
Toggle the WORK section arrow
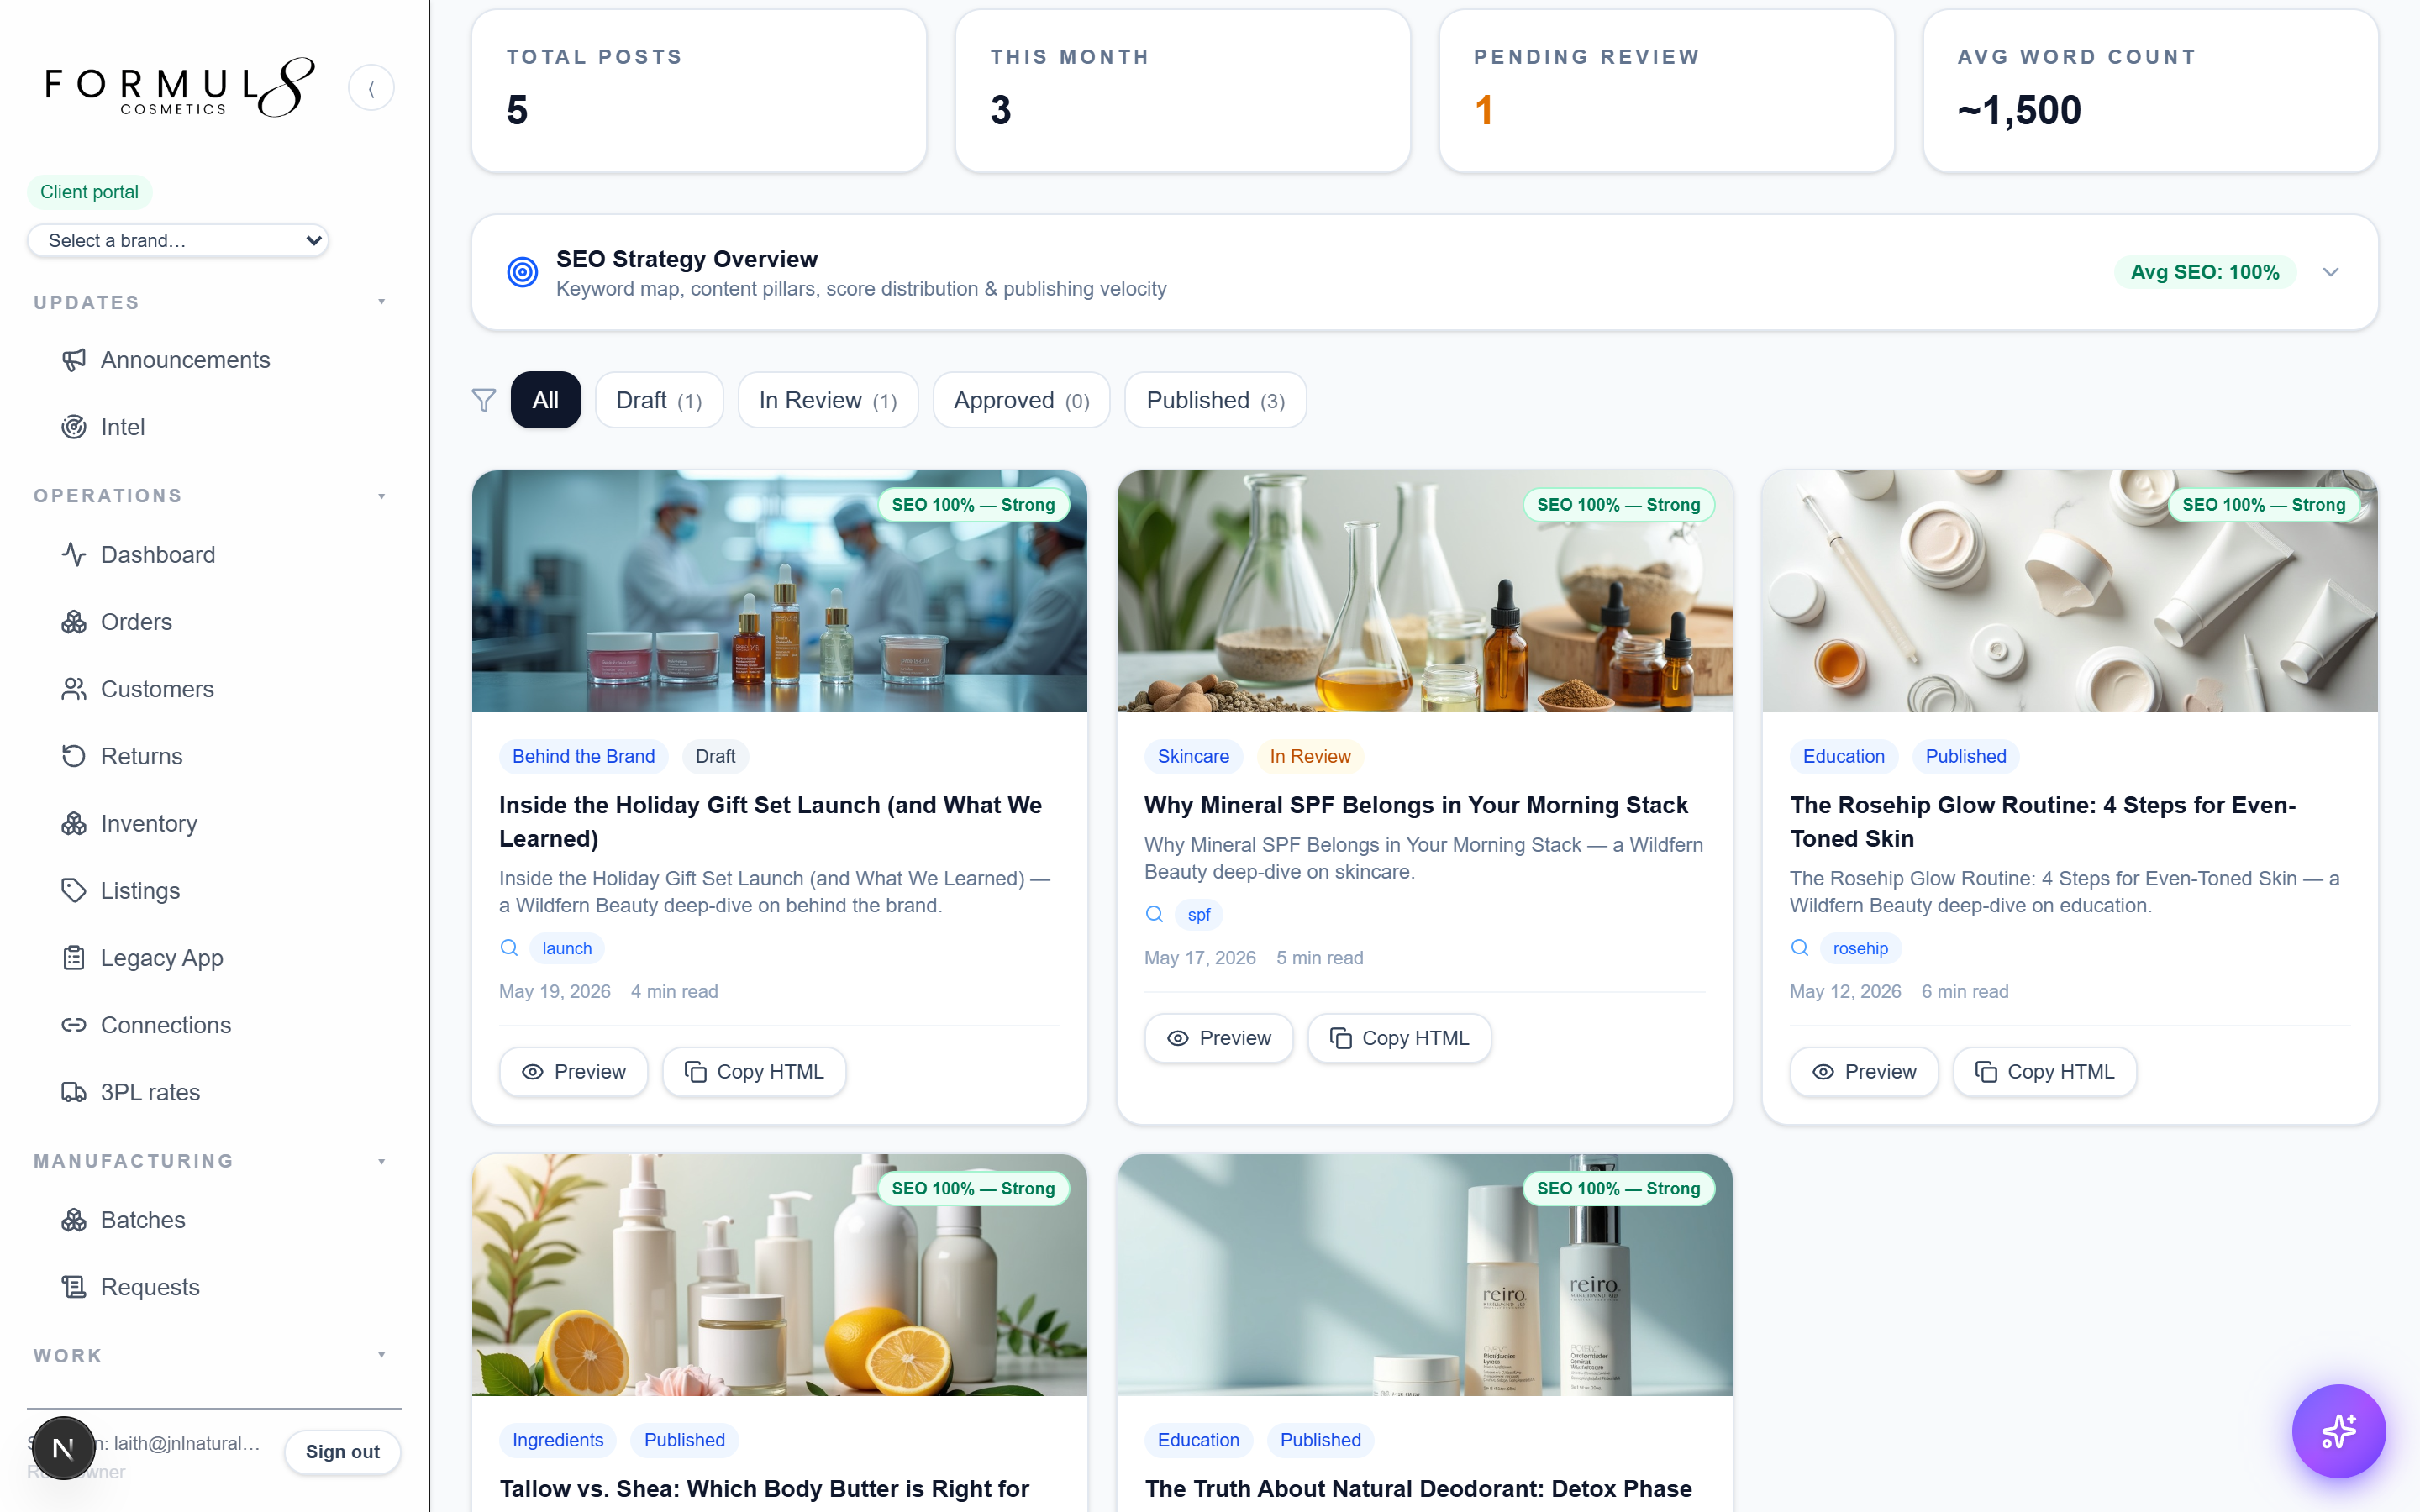pos(381,1355)
